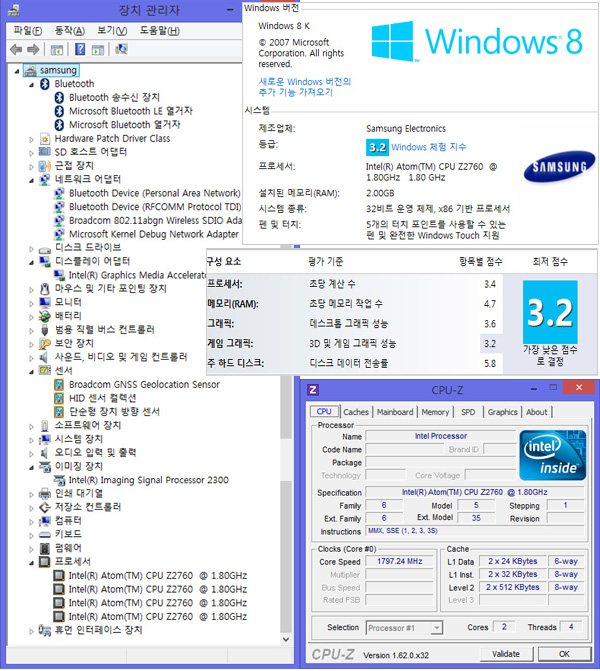Image resolution: width=600 pixels, height=671 pixels.
Task: Click the Hardware Patch Driver Class icon
Action: (x=45, y=139)
